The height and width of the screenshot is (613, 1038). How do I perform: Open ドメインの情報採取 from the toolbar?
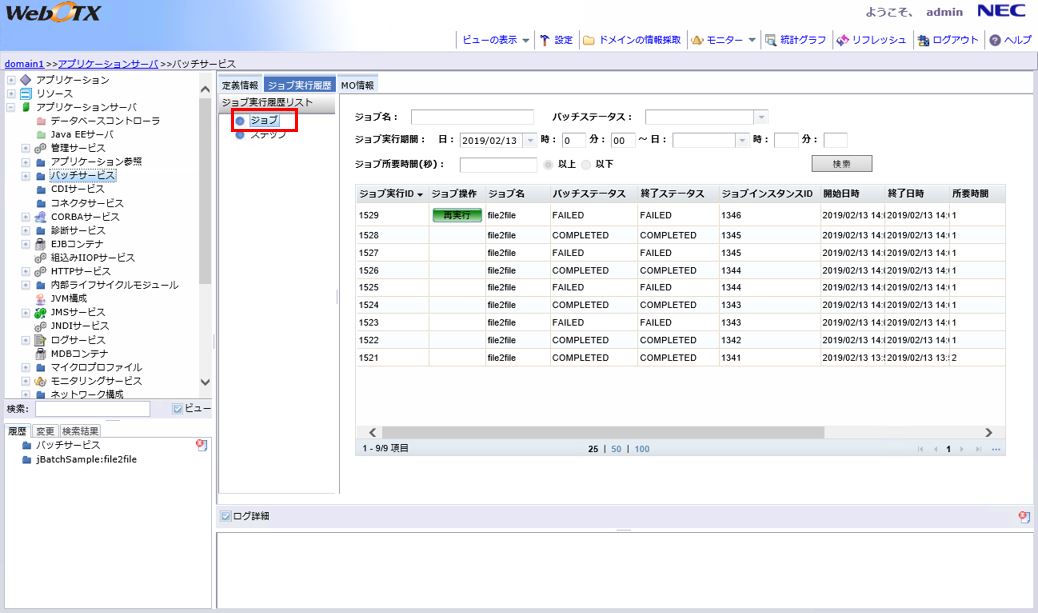coord(589,40)
